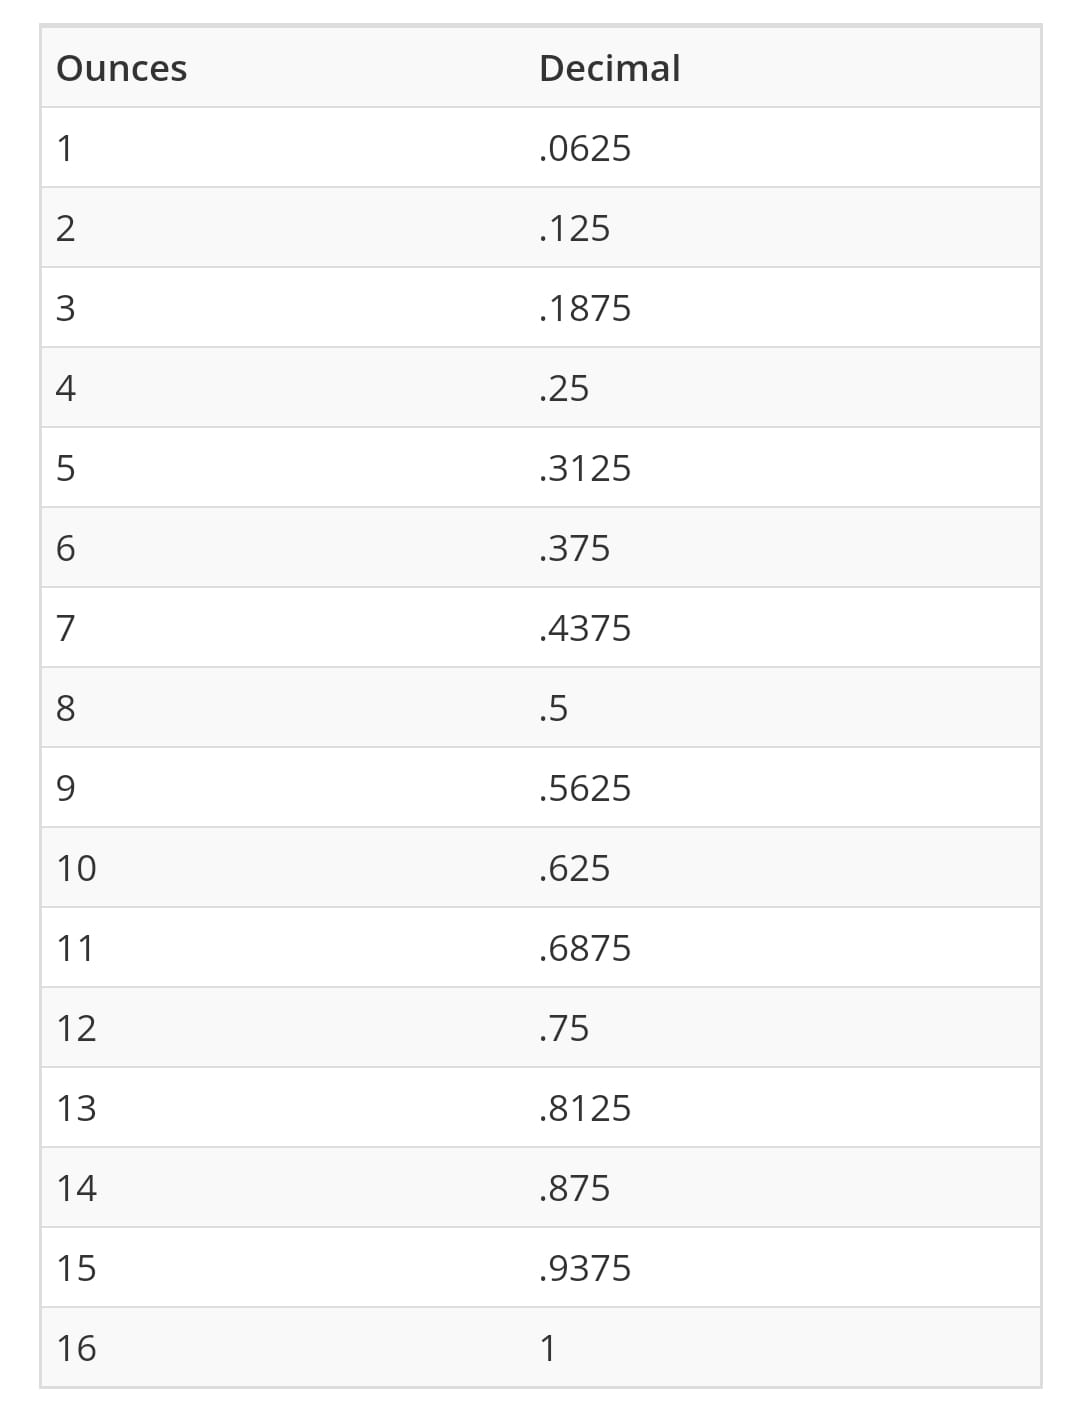Image resolution: width=1080 pixels, height=1420 pixels.
Task: Click the .25 decimal value
Action: pos(564,388)
